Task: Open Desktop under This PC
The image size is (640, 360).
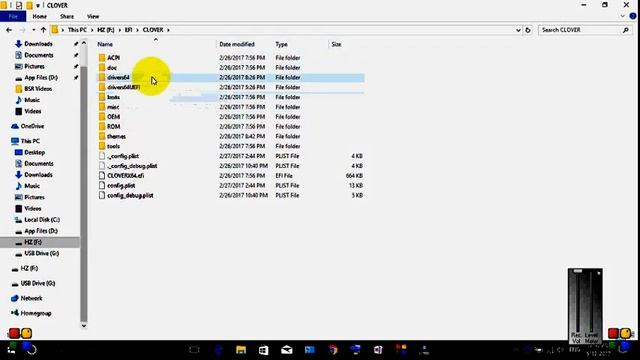Action: 34,152
